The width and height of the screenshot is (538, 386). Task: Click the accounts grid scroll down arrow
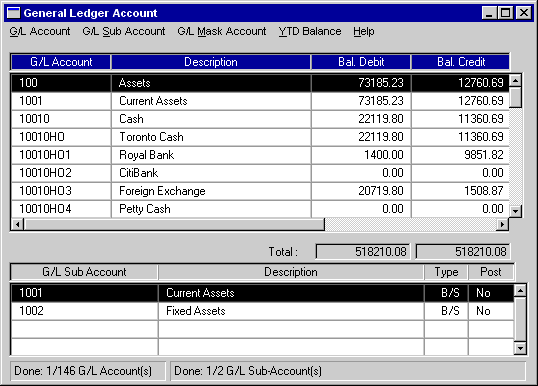515,211
